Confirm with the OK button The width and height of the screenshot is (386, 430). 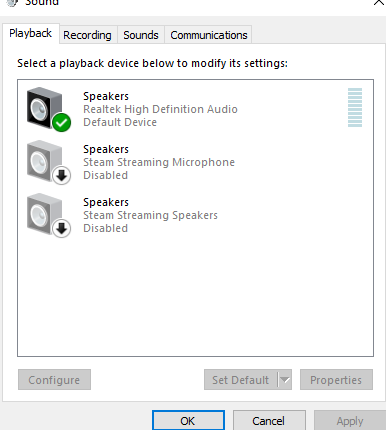tap(188, 421)
